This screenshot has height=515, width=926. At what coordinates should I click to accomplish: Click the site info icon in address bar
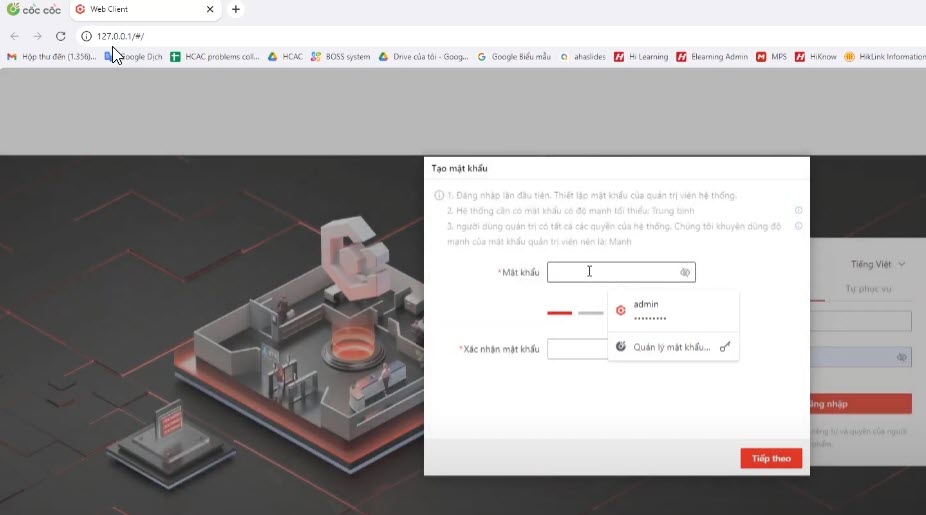(87, 36)
